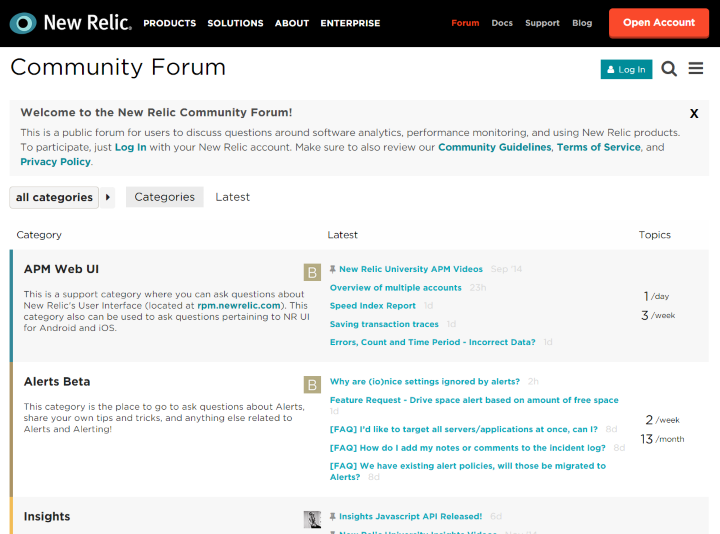The image size is (720, 534).
Task: Click the Alerts Beta user avatar B
Action: [x=312, y=385]
